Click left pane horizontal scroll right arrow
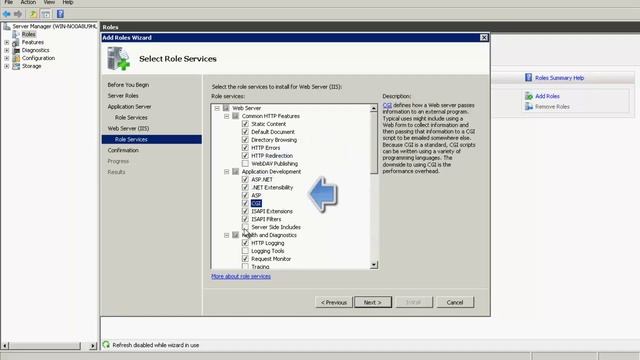Image resolution: width=640 pixels, height=360 pixels. (93, 346)
